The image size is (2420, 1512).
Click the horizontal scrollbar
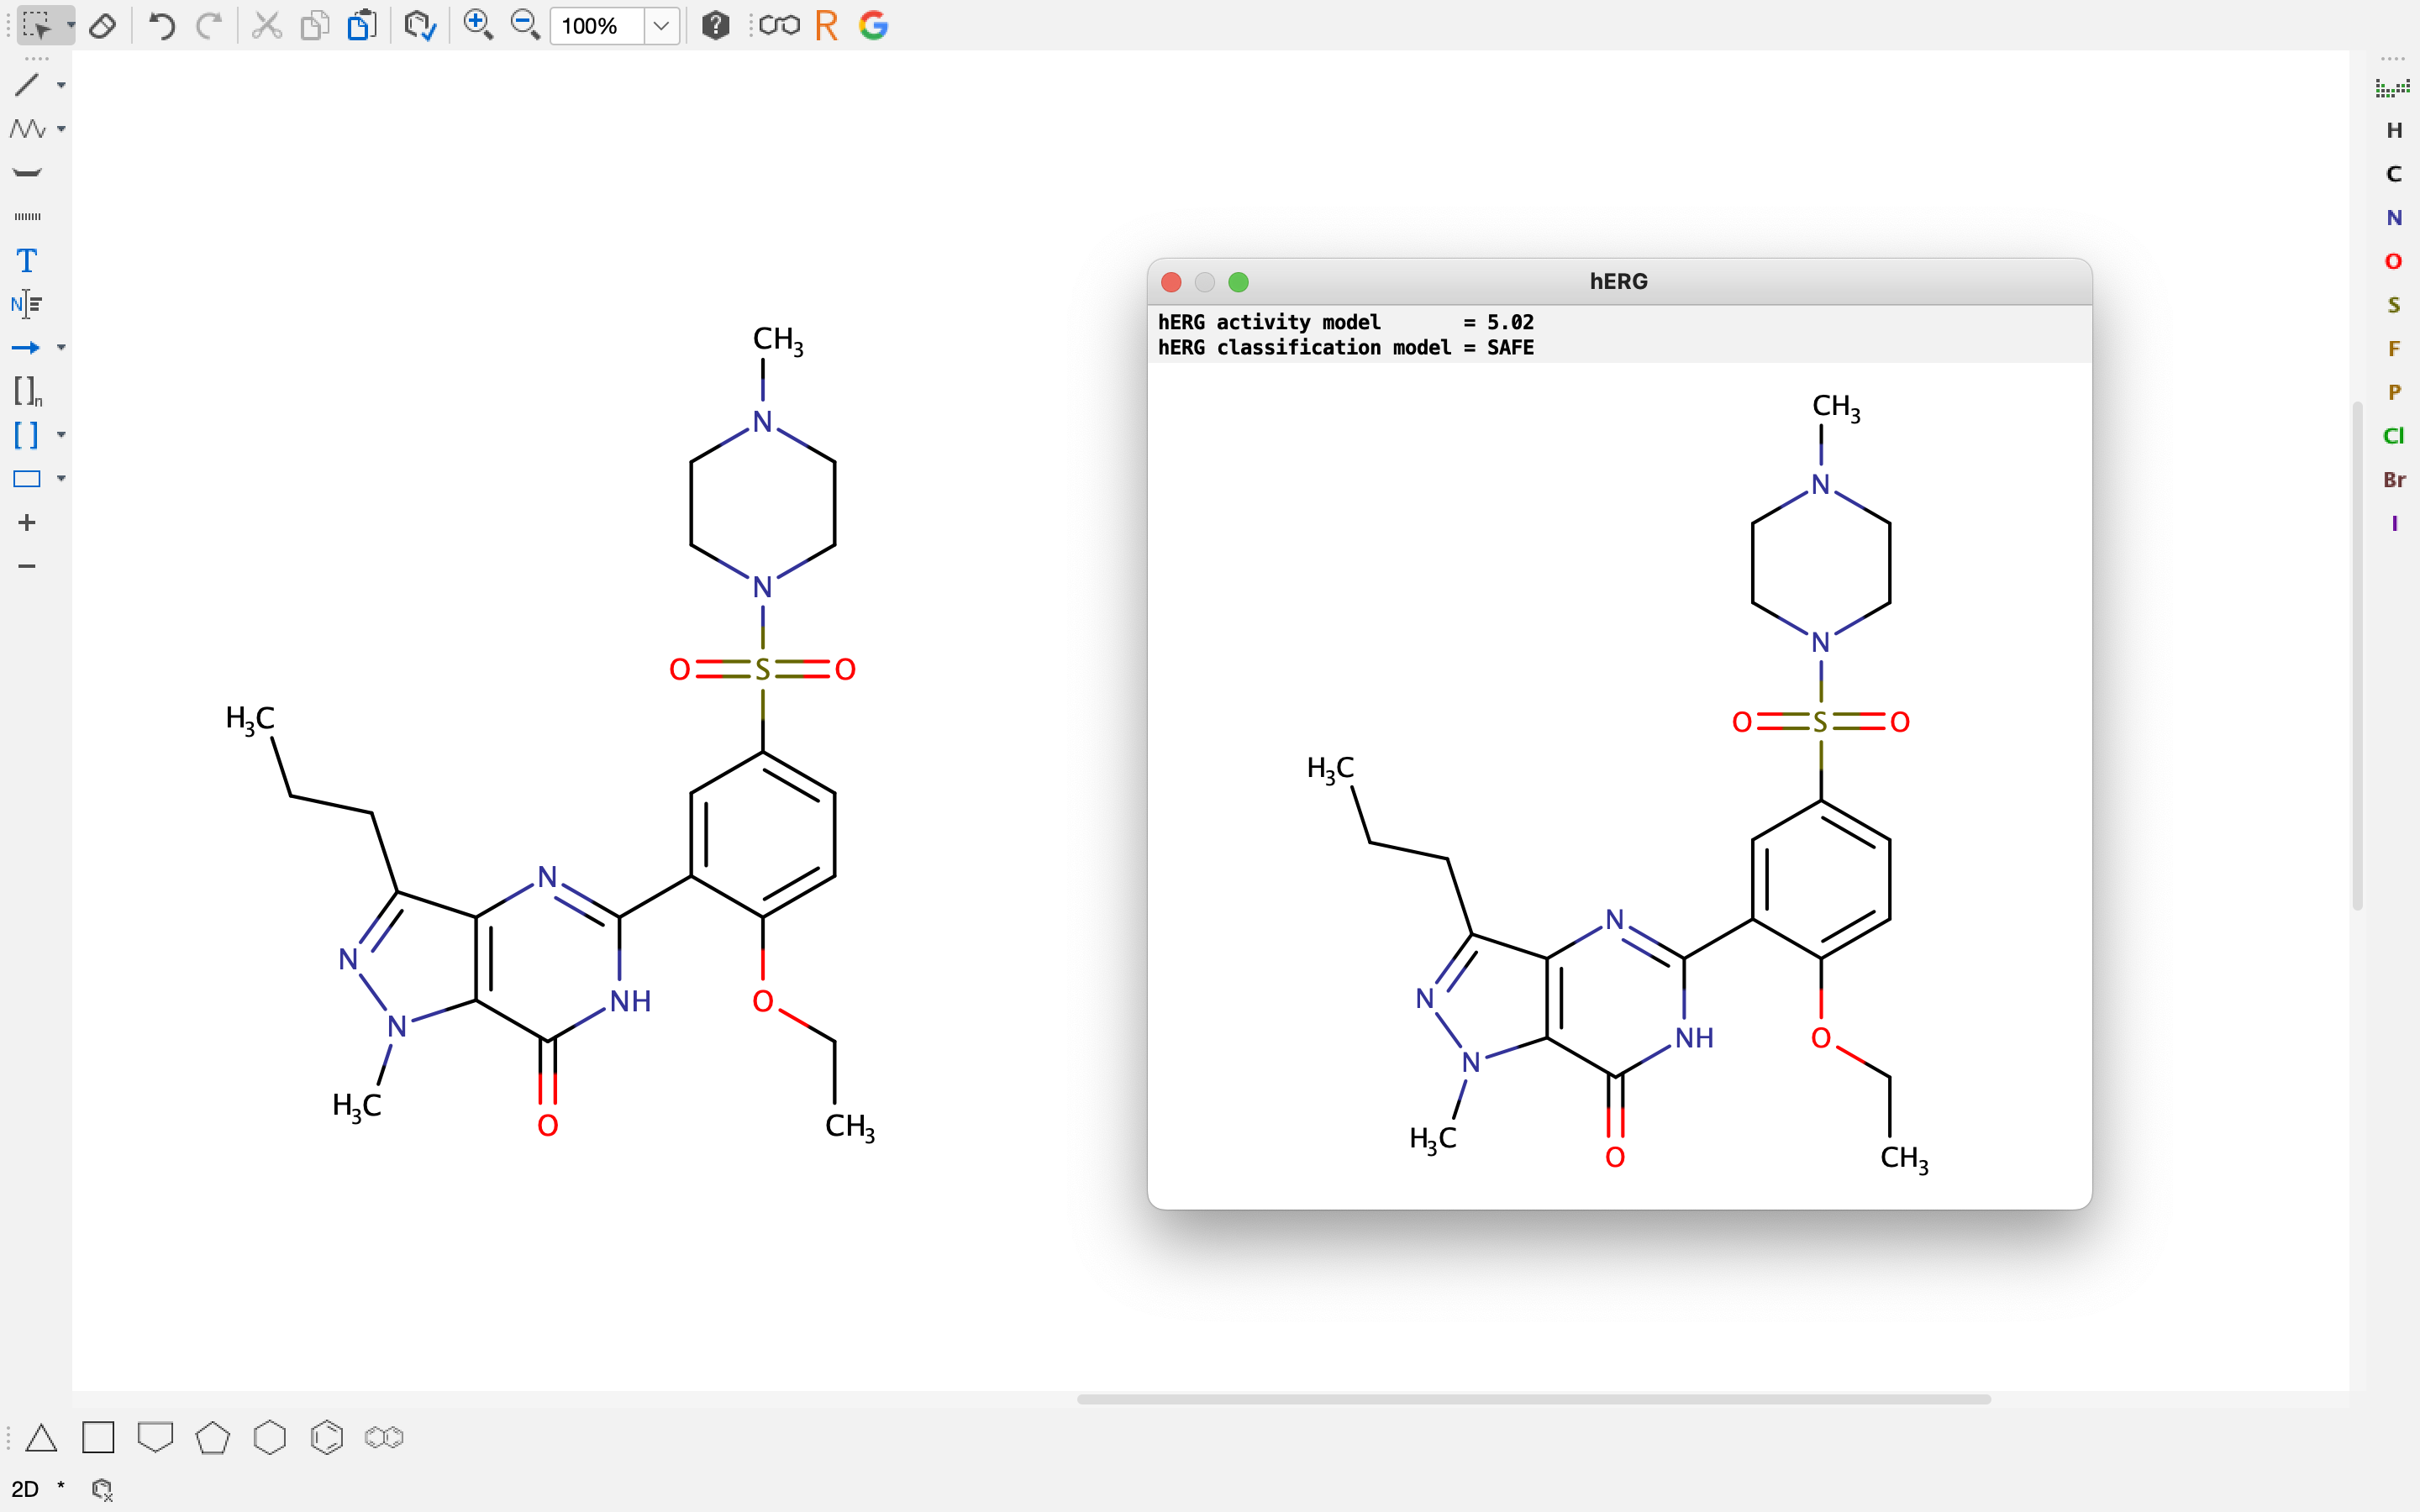click(x=1533, y=1399)
